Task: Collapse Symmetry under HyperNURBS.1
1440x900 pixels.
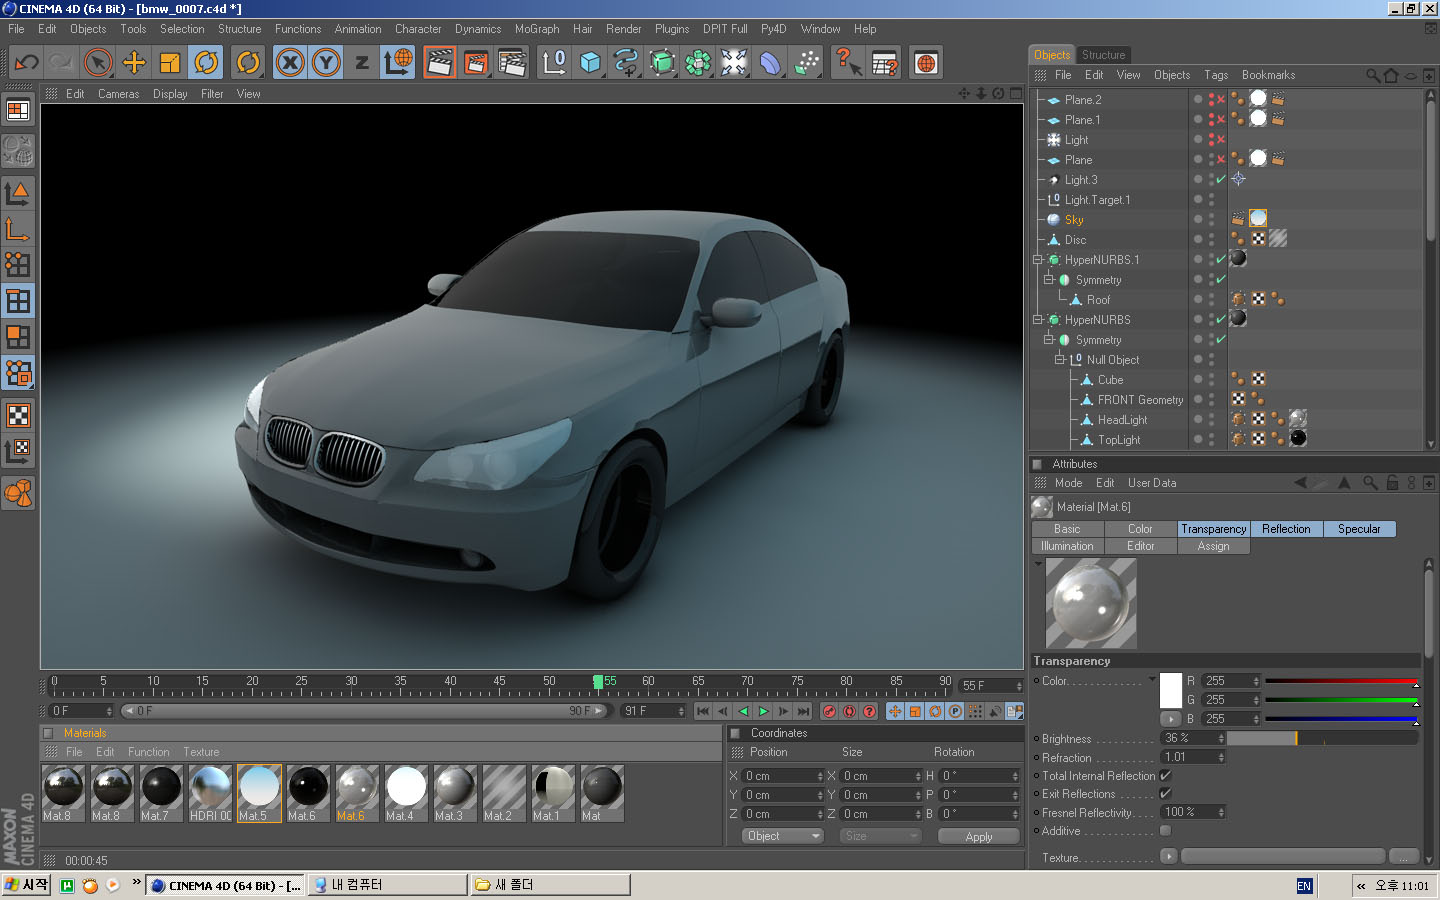Action: pos(1049,279)
